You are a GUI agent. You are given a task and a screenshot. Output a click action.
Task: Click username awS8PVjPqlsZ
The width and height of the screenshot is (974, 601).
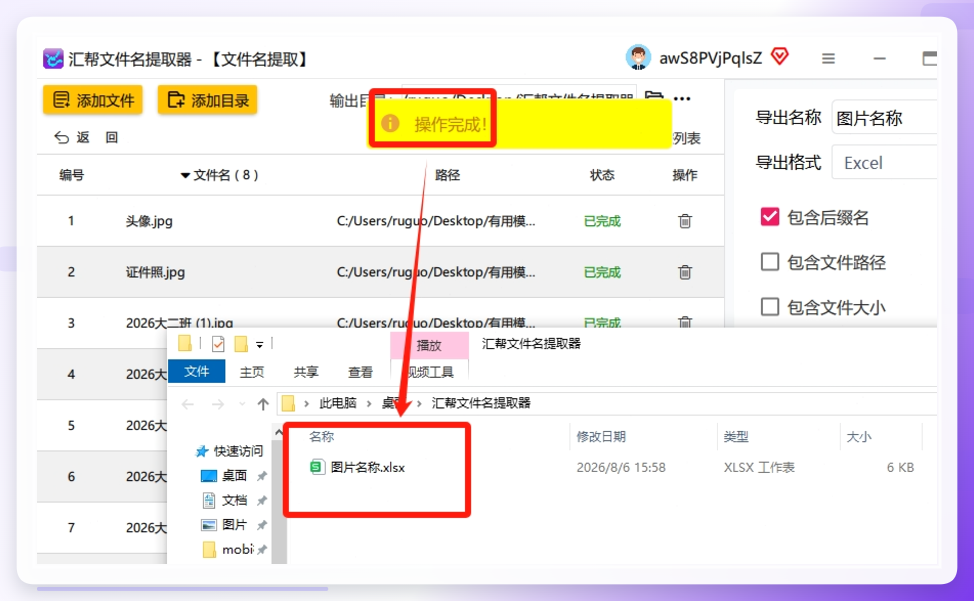click(x=710, y=58)
